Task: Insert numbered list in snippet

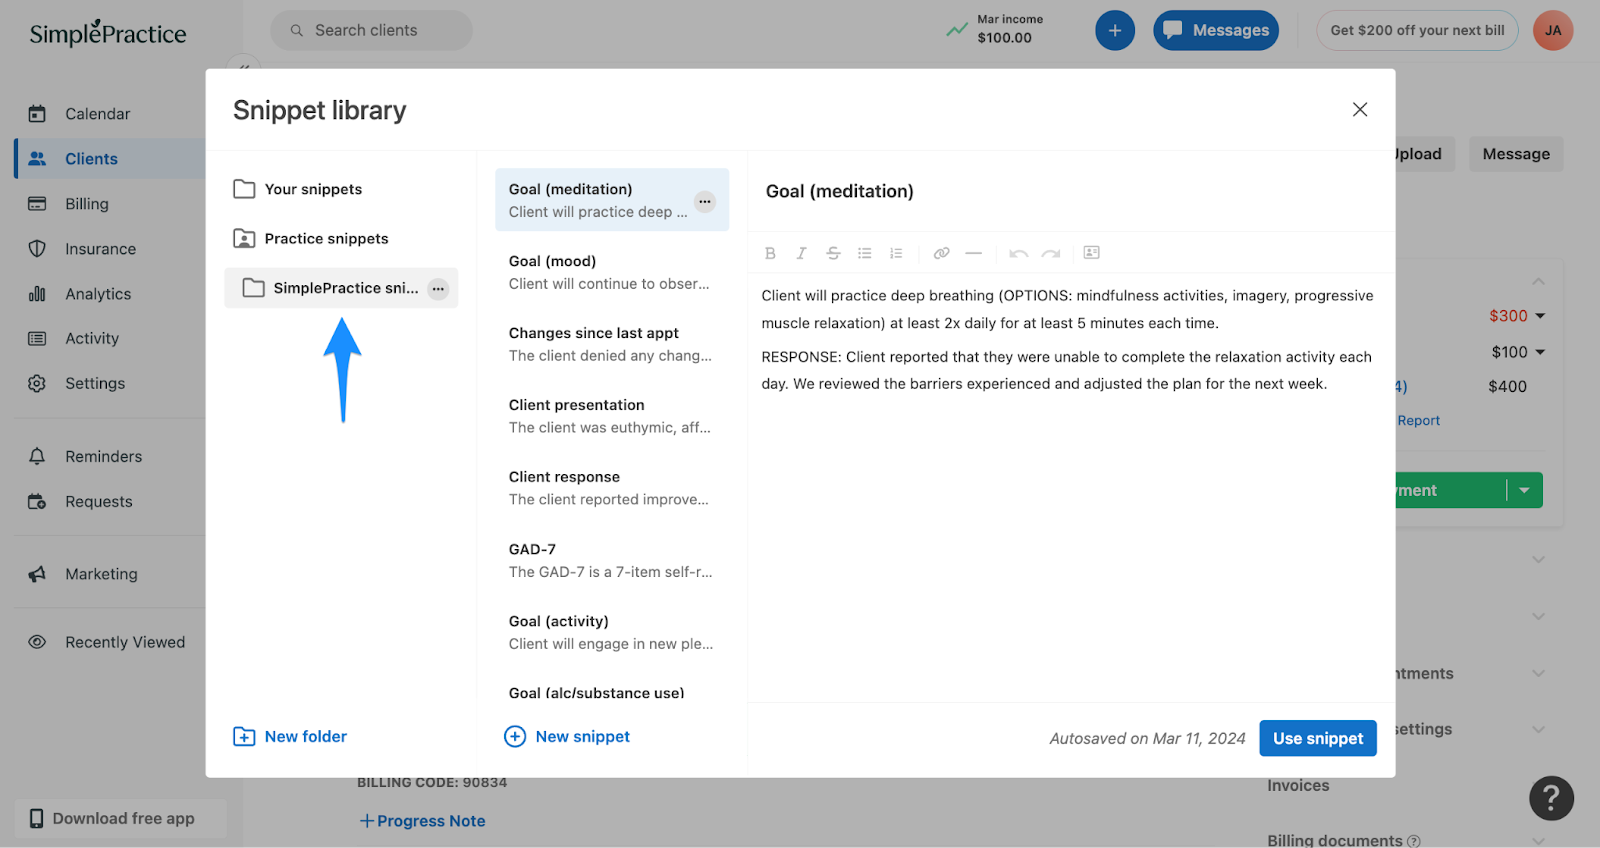Action: (x=897, y=253)
